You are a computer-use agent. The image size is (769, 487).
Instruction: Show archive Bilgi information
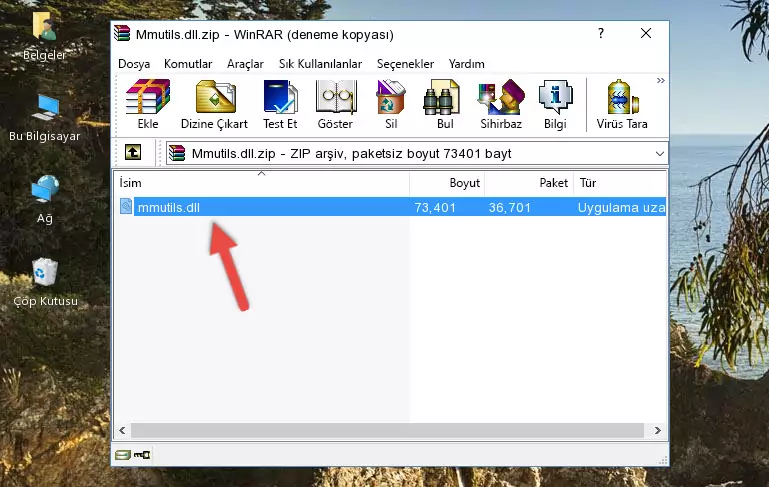coord(555,104)
